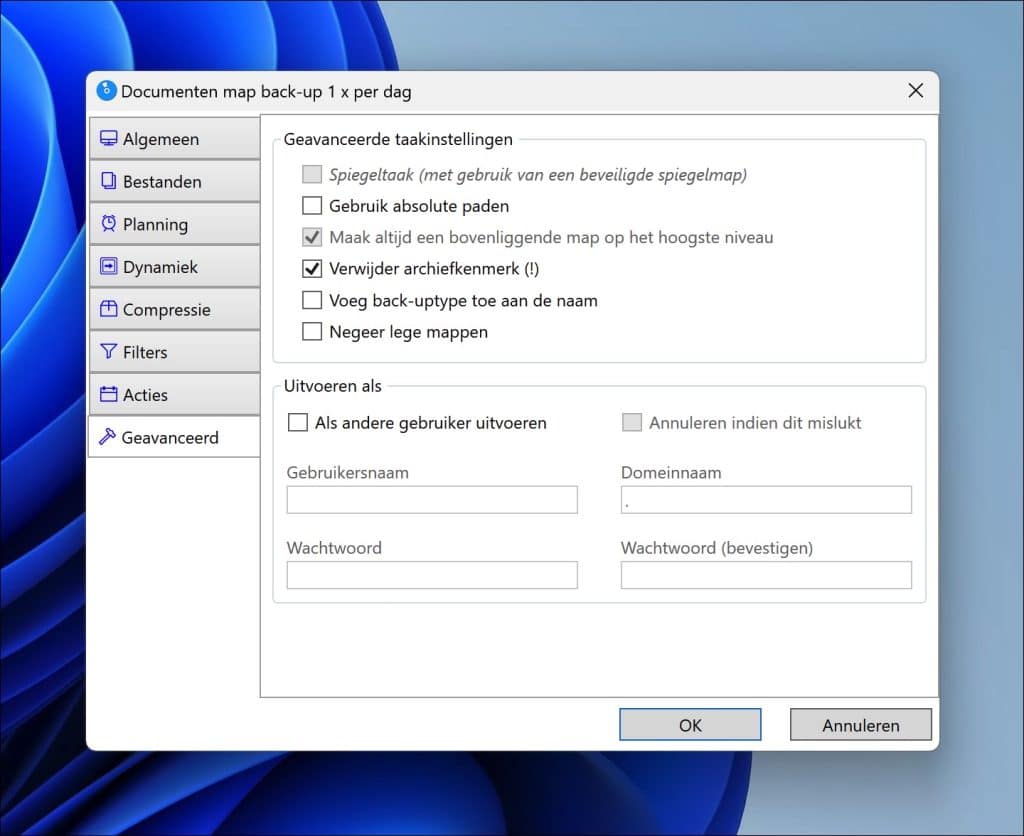The width and height of the screenshot is (1024, 836).
Task: Click the Annuleren button
Action: [x=861, y=725]
